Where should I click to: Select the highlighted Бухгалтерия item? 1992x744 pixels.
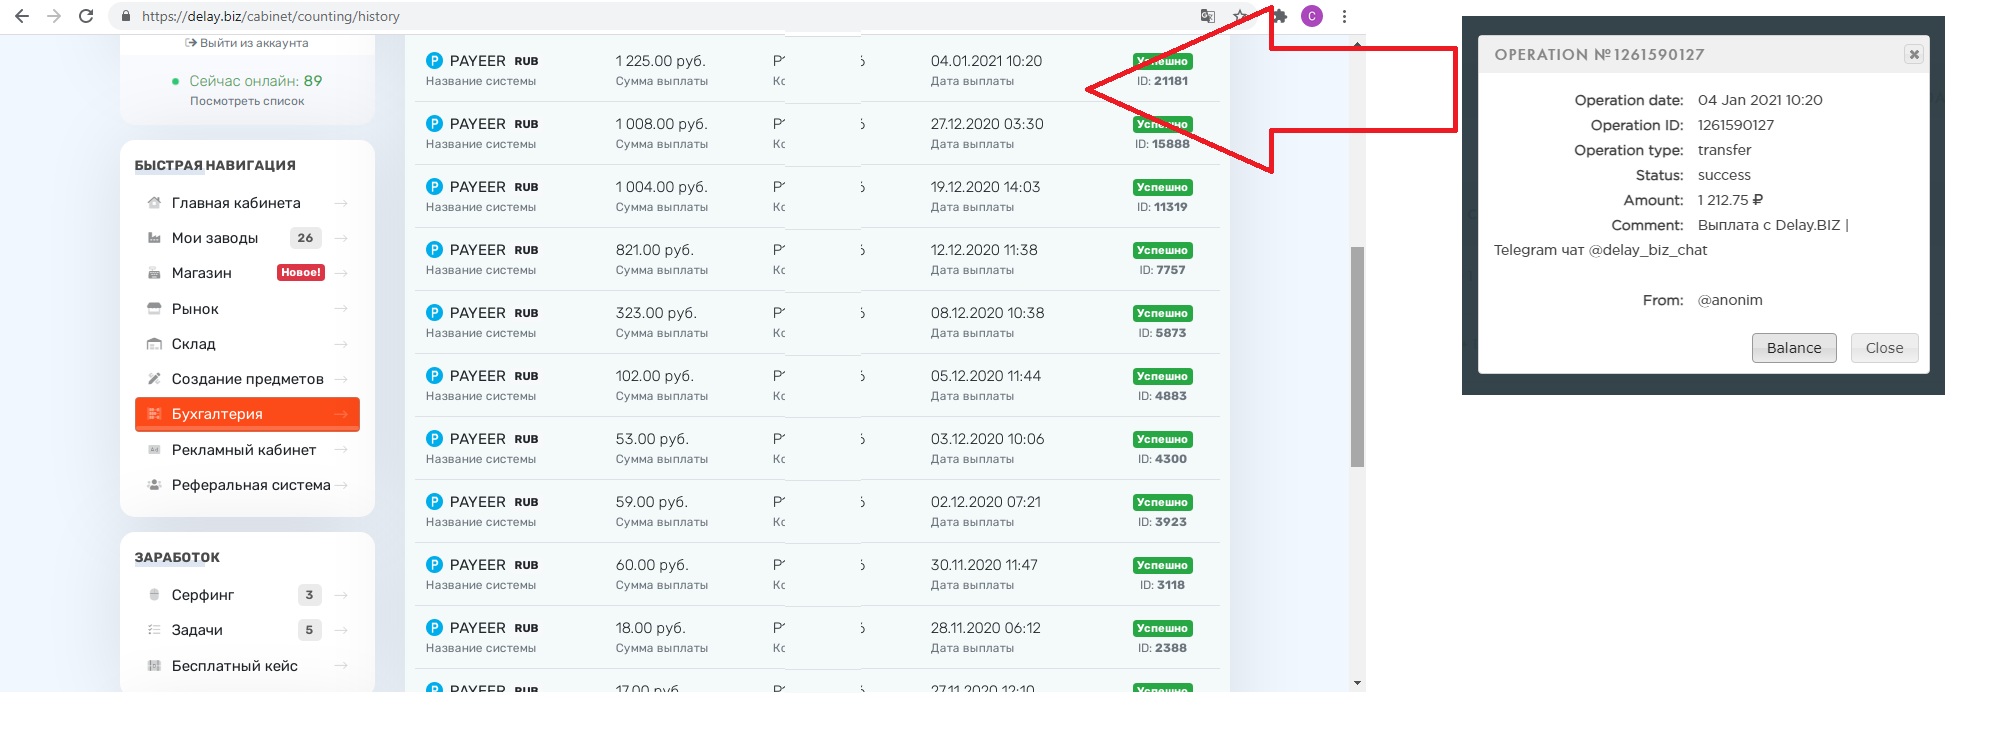[247, 414]
